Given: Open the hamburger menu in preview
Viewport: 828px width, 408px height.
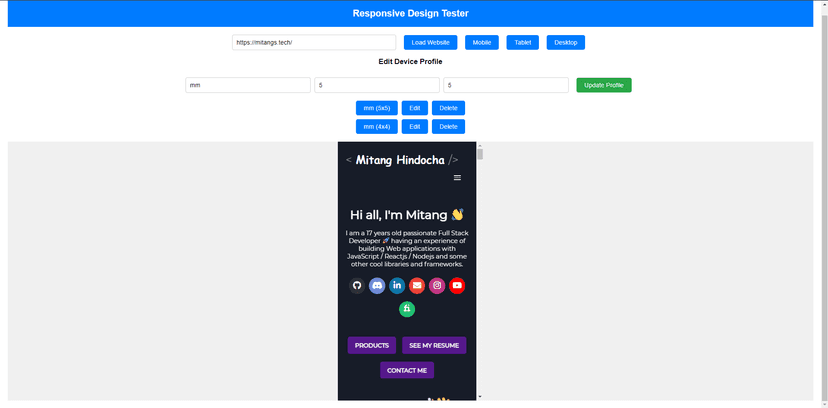Looking at the screenshot, I should point(457,178).
